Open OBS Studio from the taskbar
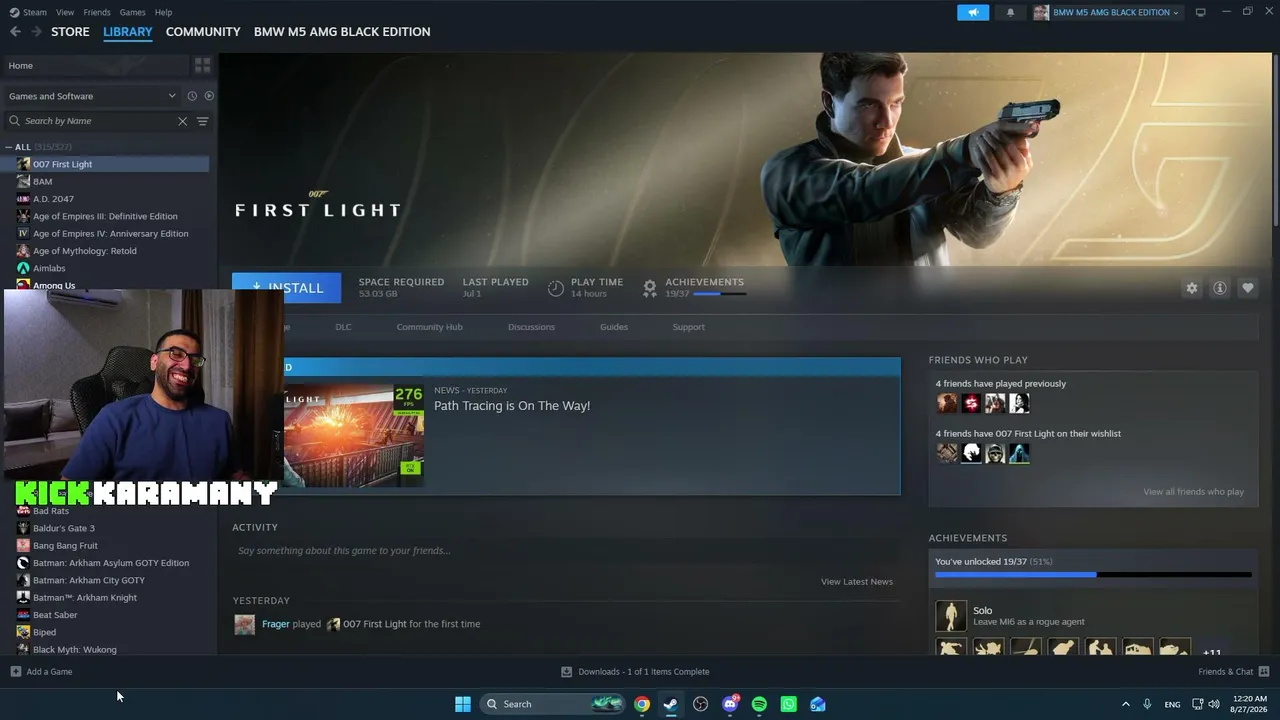This screenshot has width=1280, height=720. (700, 704)
